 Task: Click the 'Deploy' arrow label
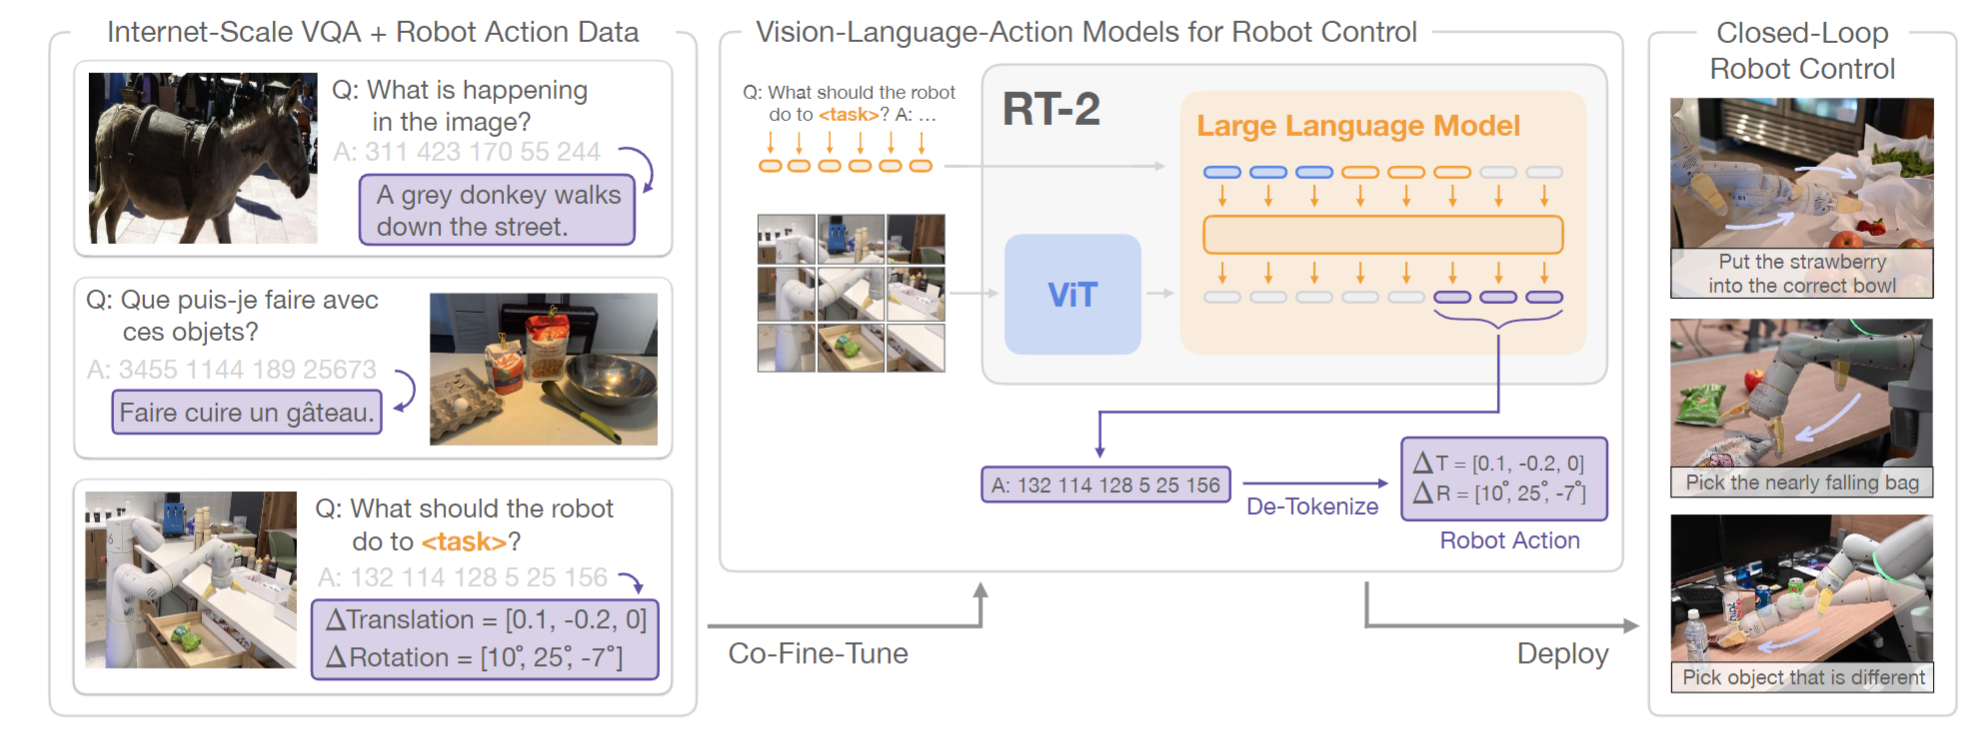1562,654
